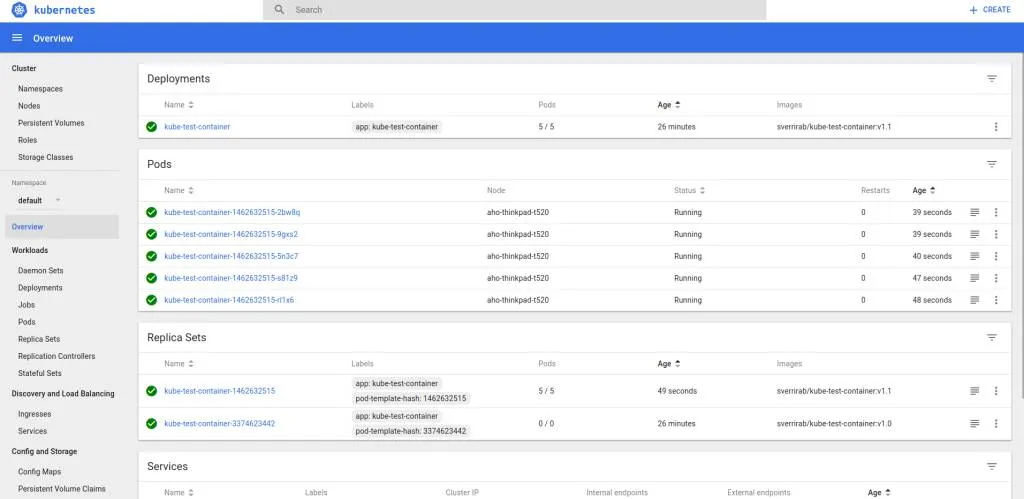Image resolution: width=1024 pixels, height=499 pixels.
Task: Click the filter icon in Pods card
Action: pyautogui.click(x=991, y=164)
